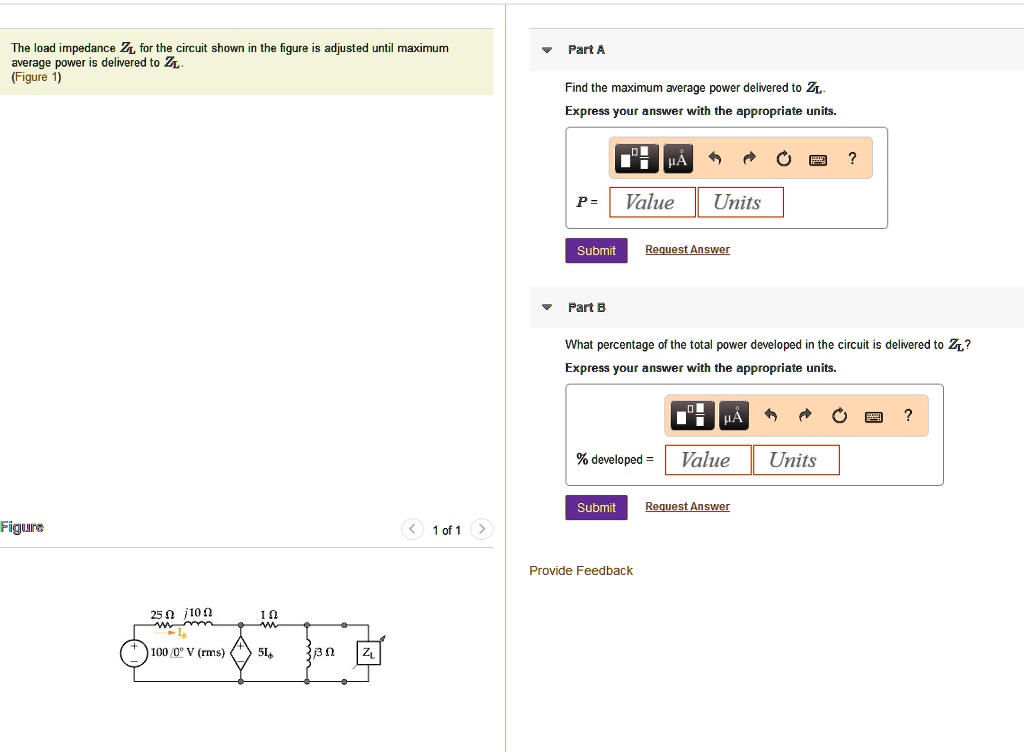Open the help (?) for Part A answer entry

coord(852,158)
